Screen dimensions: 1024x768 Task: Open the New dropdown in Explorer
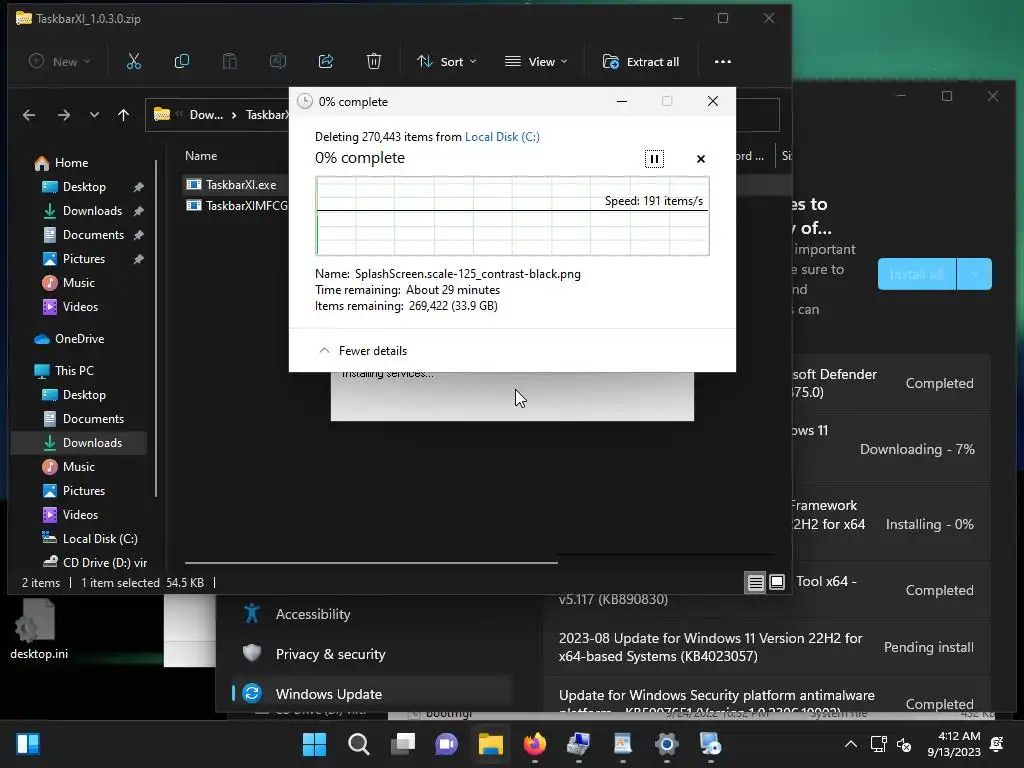pyautogui.click(x=60, y=61)
